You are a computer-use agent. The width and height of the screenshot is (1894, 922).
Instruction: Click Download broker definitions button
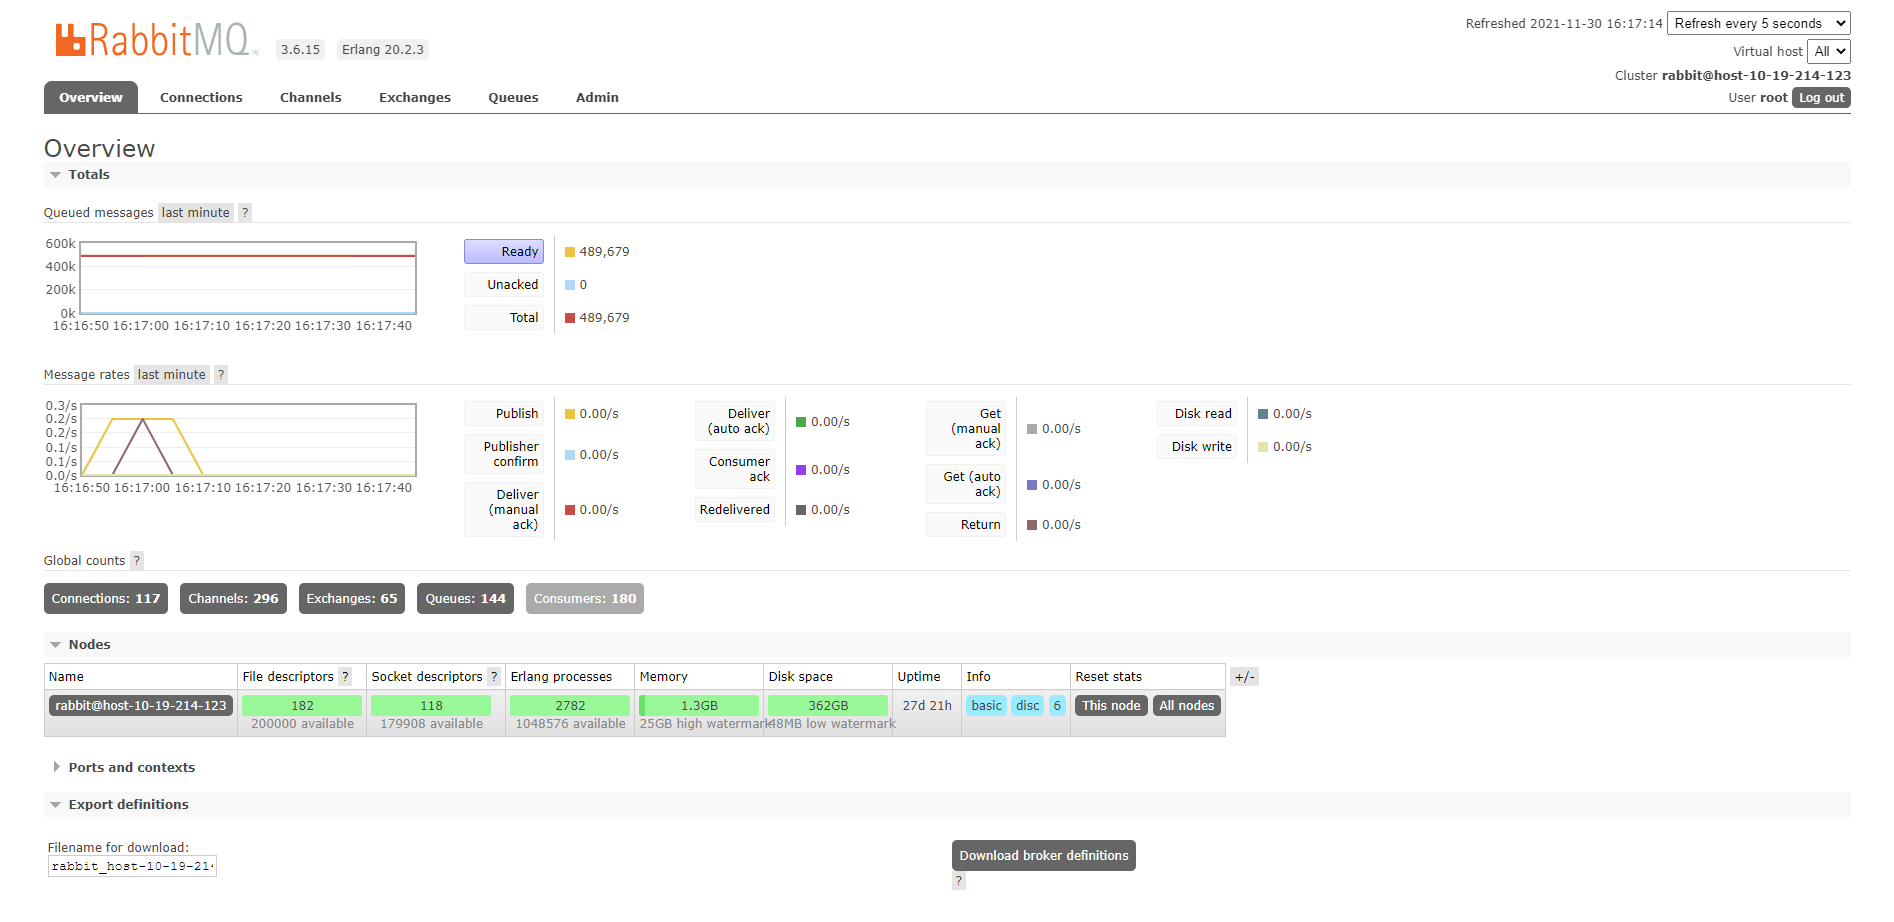pos(1044,856)
